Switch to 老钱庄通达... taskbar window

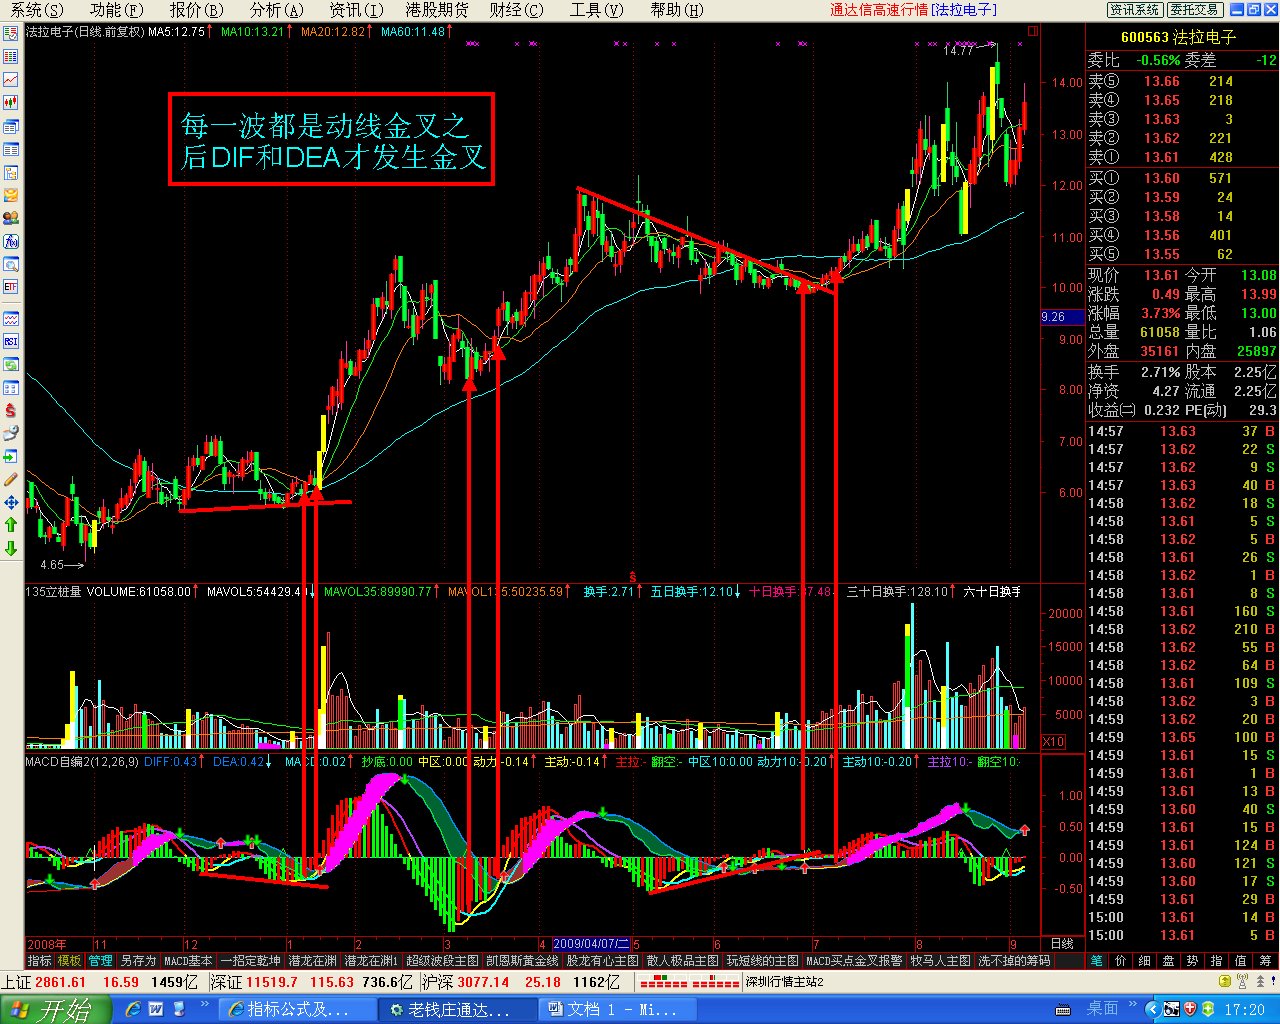click(457, 1010)
